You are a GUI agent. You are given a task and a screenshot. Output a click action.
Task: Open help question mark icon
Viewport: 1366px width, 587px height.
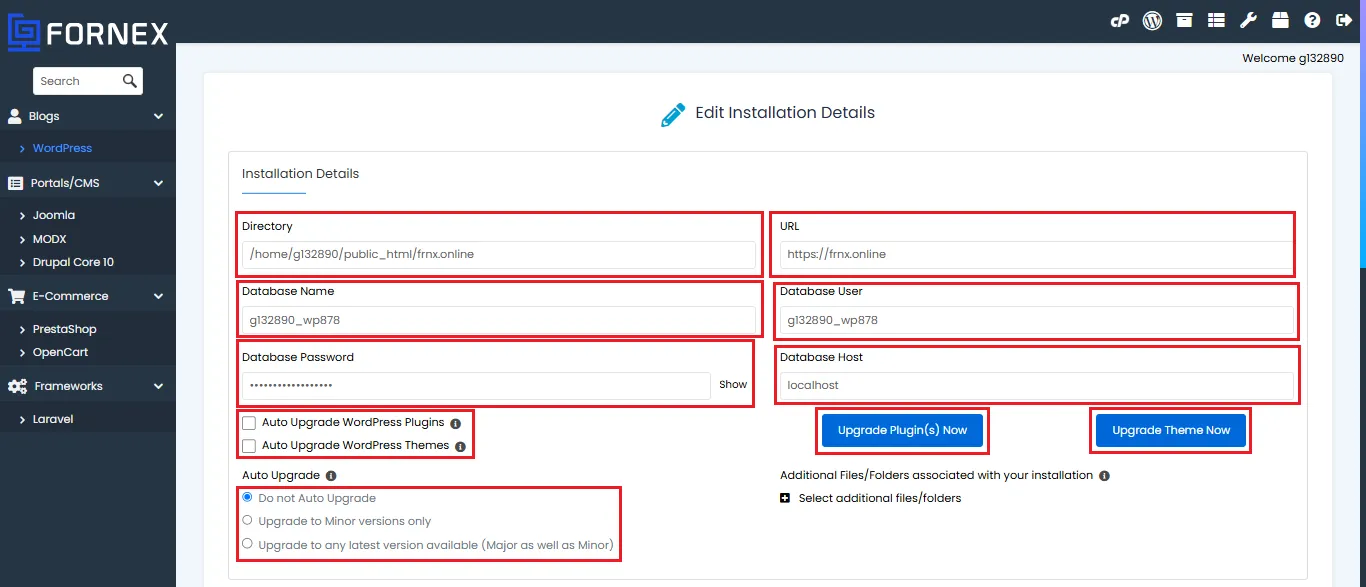(1312, 20)
